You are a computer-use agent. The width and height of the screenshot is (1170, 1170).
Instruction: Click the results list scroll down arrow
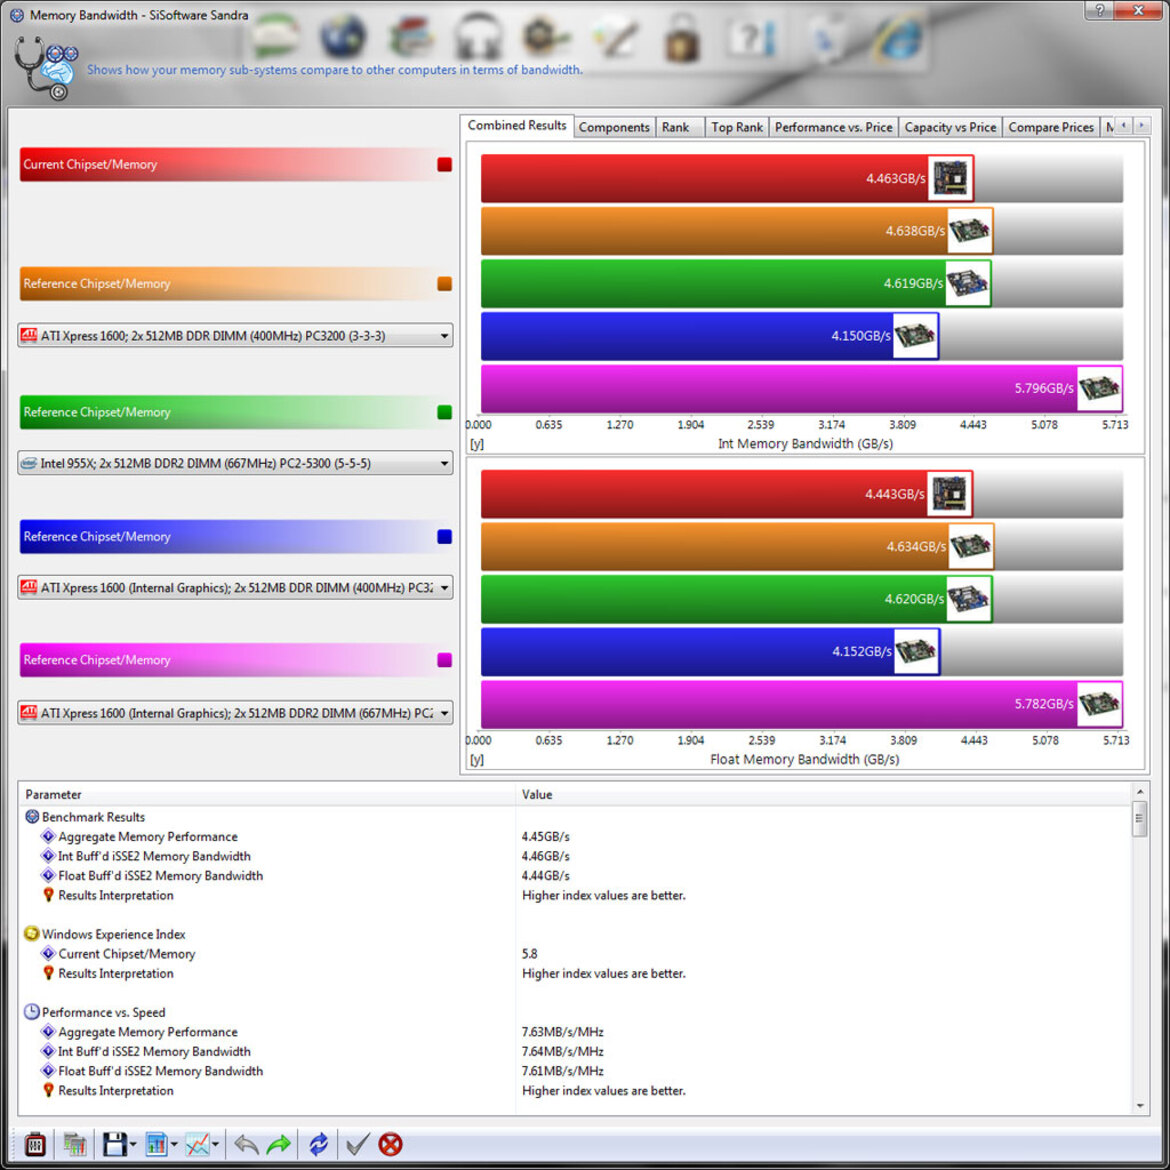pos(1139,1106)
